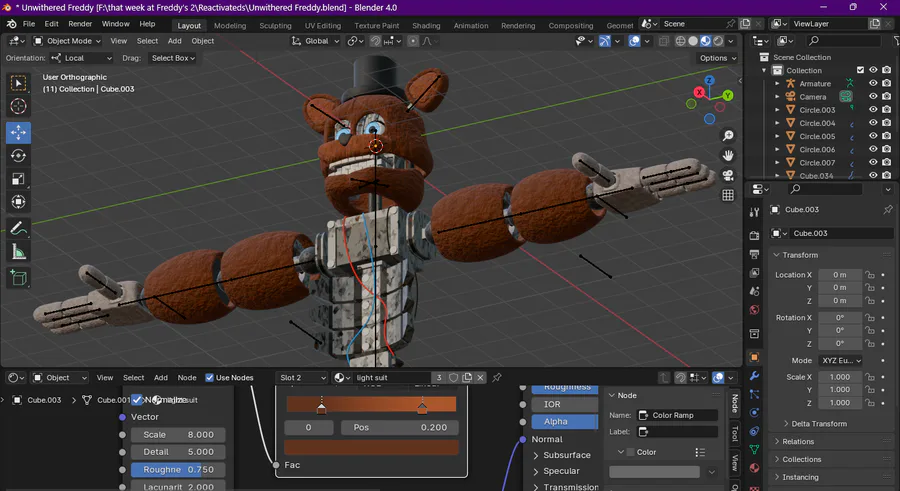Open the Render menu
Image resolution: width=900 pixels, height=491 pixels.
coord(80,24)
